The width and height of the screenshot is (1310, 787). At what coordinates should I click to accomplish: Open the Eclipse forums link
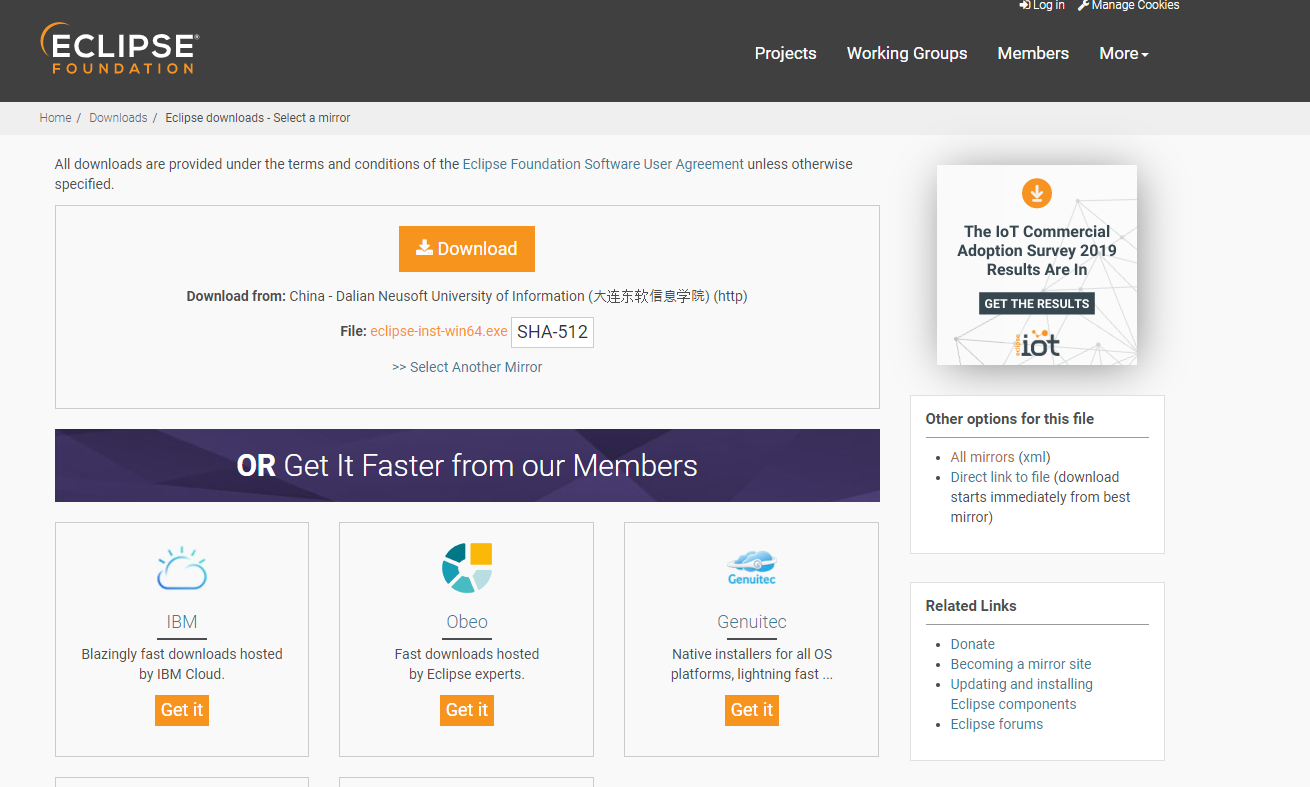pos(996,724)
